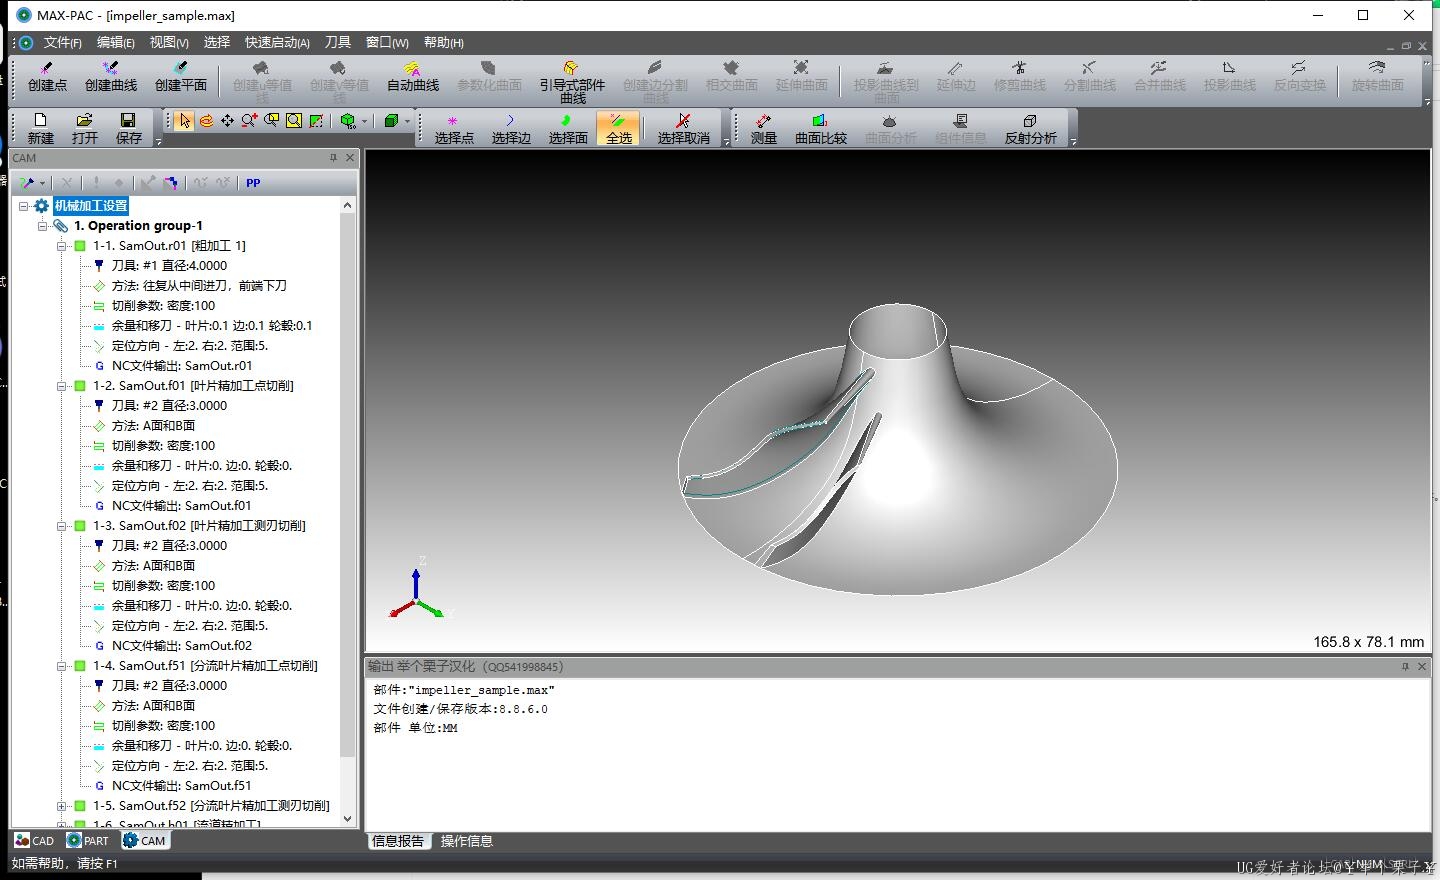This screenshot has height=880, width=1440.
Task: Close the output 输出 panel
Action: 1422,666
